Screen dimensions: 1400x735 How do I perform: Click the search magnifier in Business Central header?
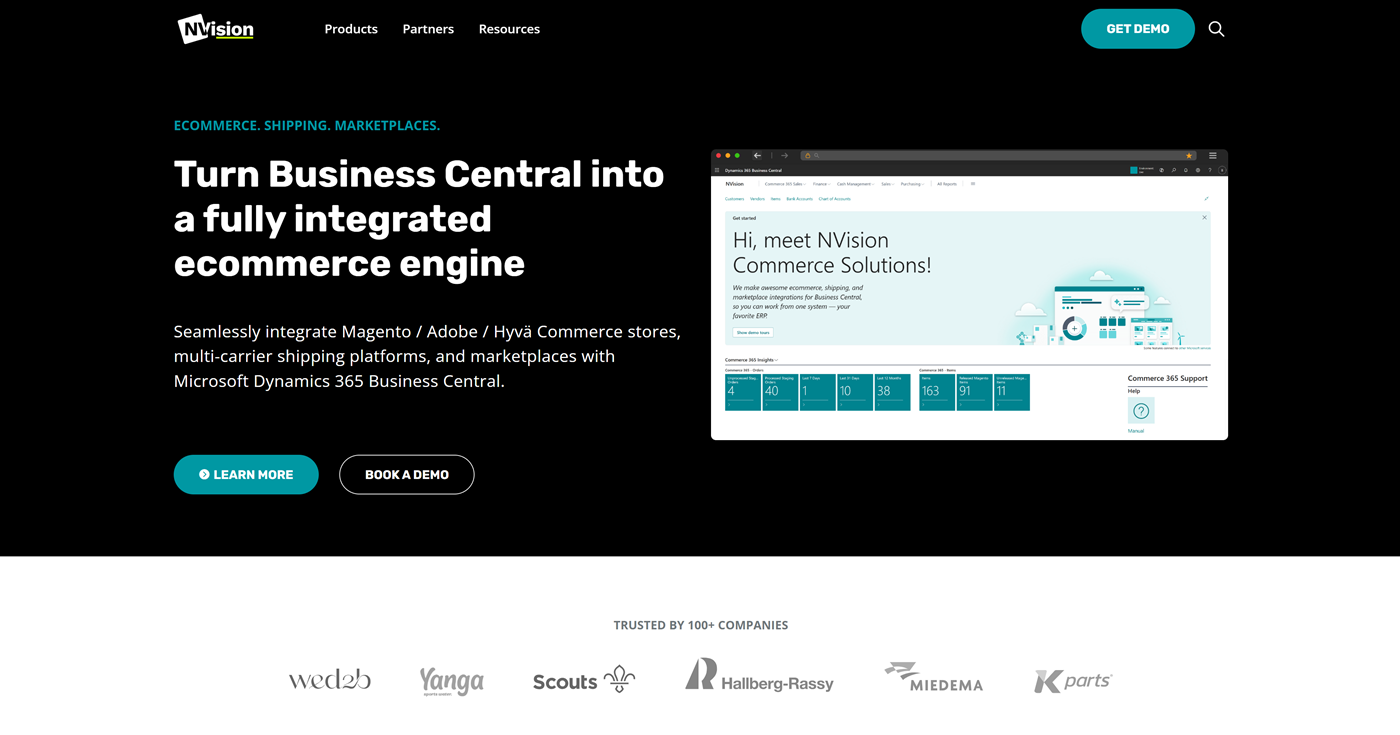pos(1174,171)
